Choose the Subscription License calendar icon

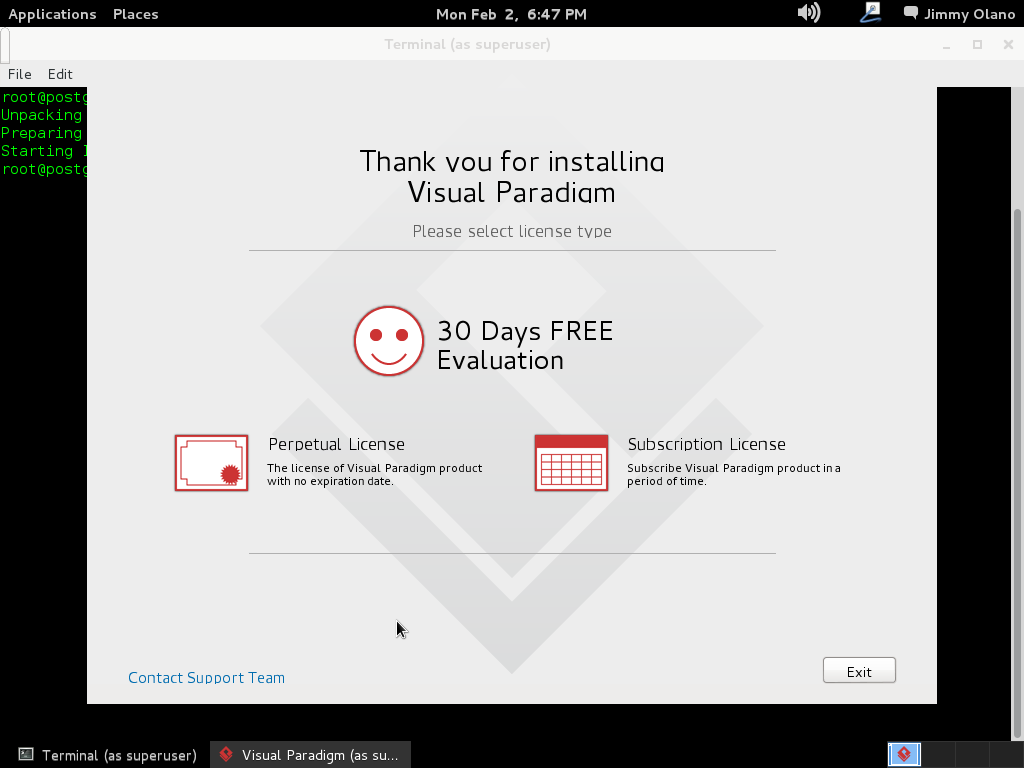click(x=571, y=463)
